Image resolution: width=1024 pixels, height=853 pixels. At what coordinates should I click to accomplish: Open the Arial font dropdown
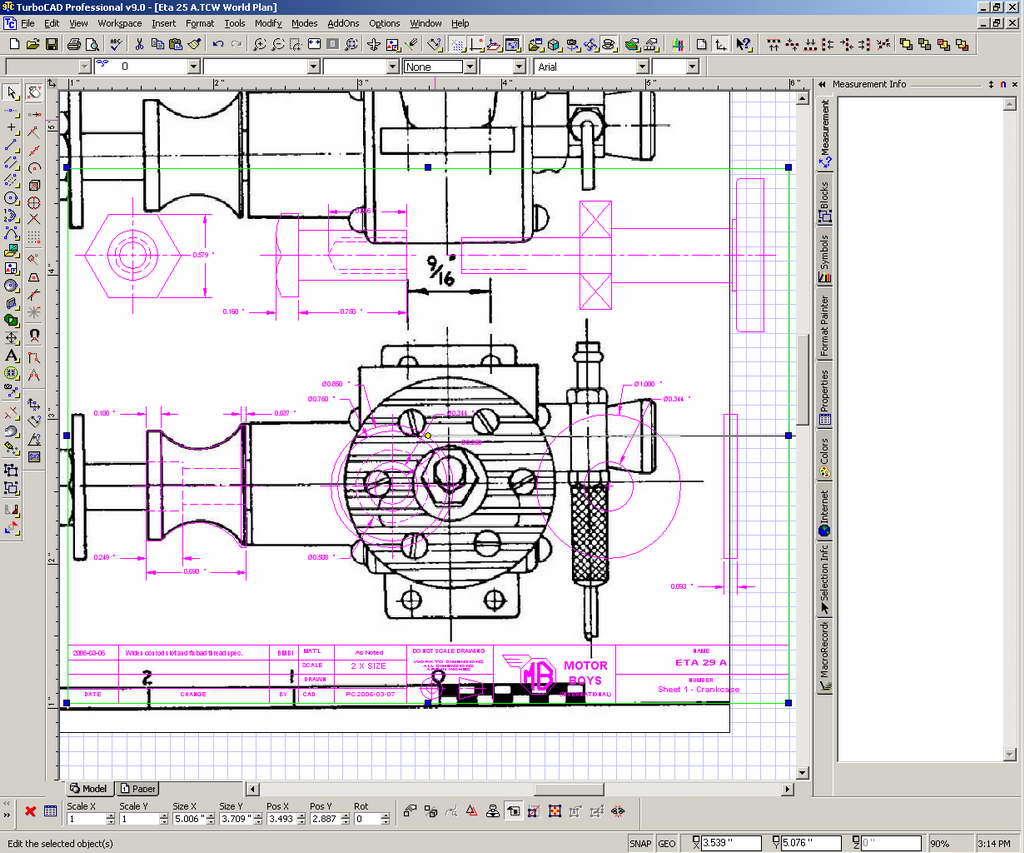click(x=643, y=67)
